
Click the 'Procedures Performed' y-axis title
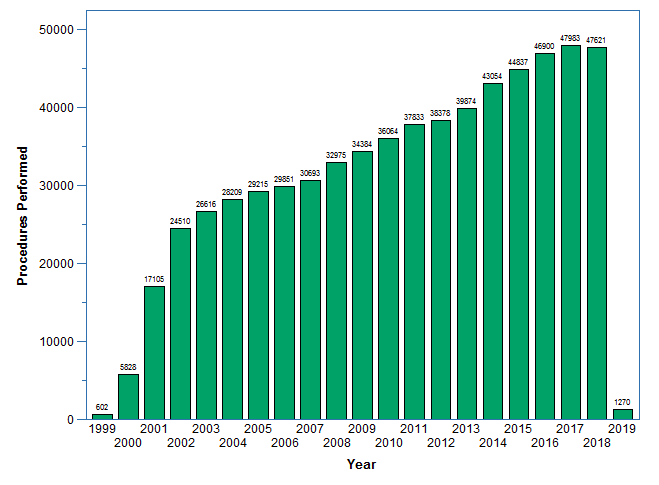tap(23, 216)
